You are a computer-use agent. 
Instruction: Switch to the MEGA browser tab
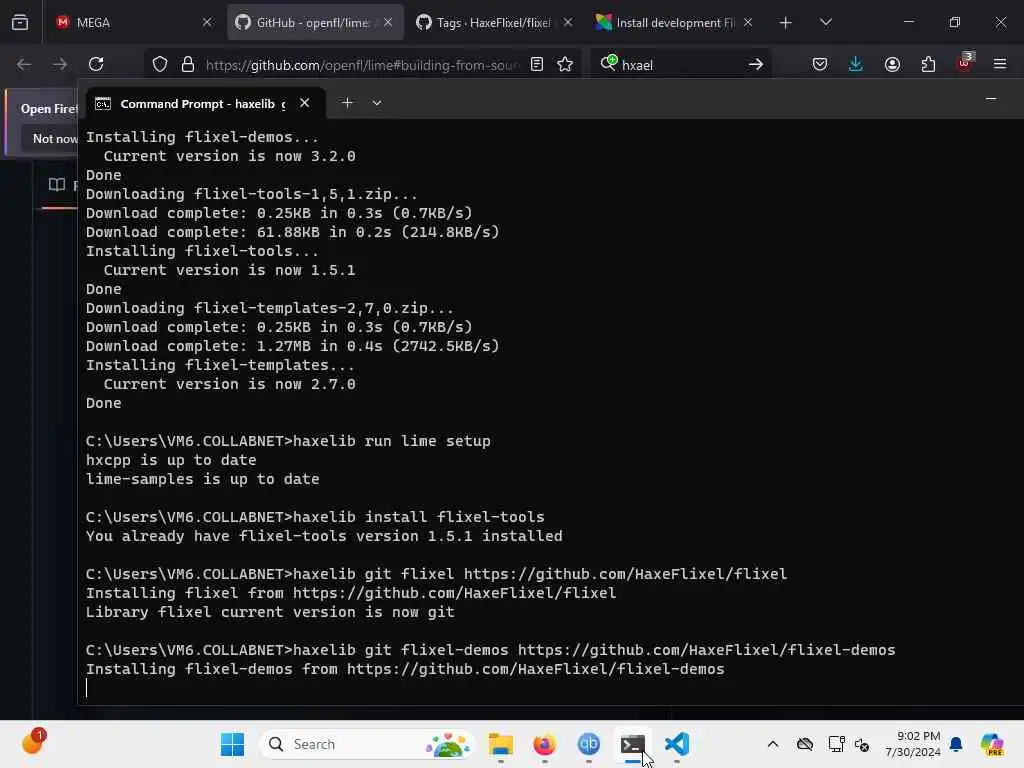[x=133, y=23]
